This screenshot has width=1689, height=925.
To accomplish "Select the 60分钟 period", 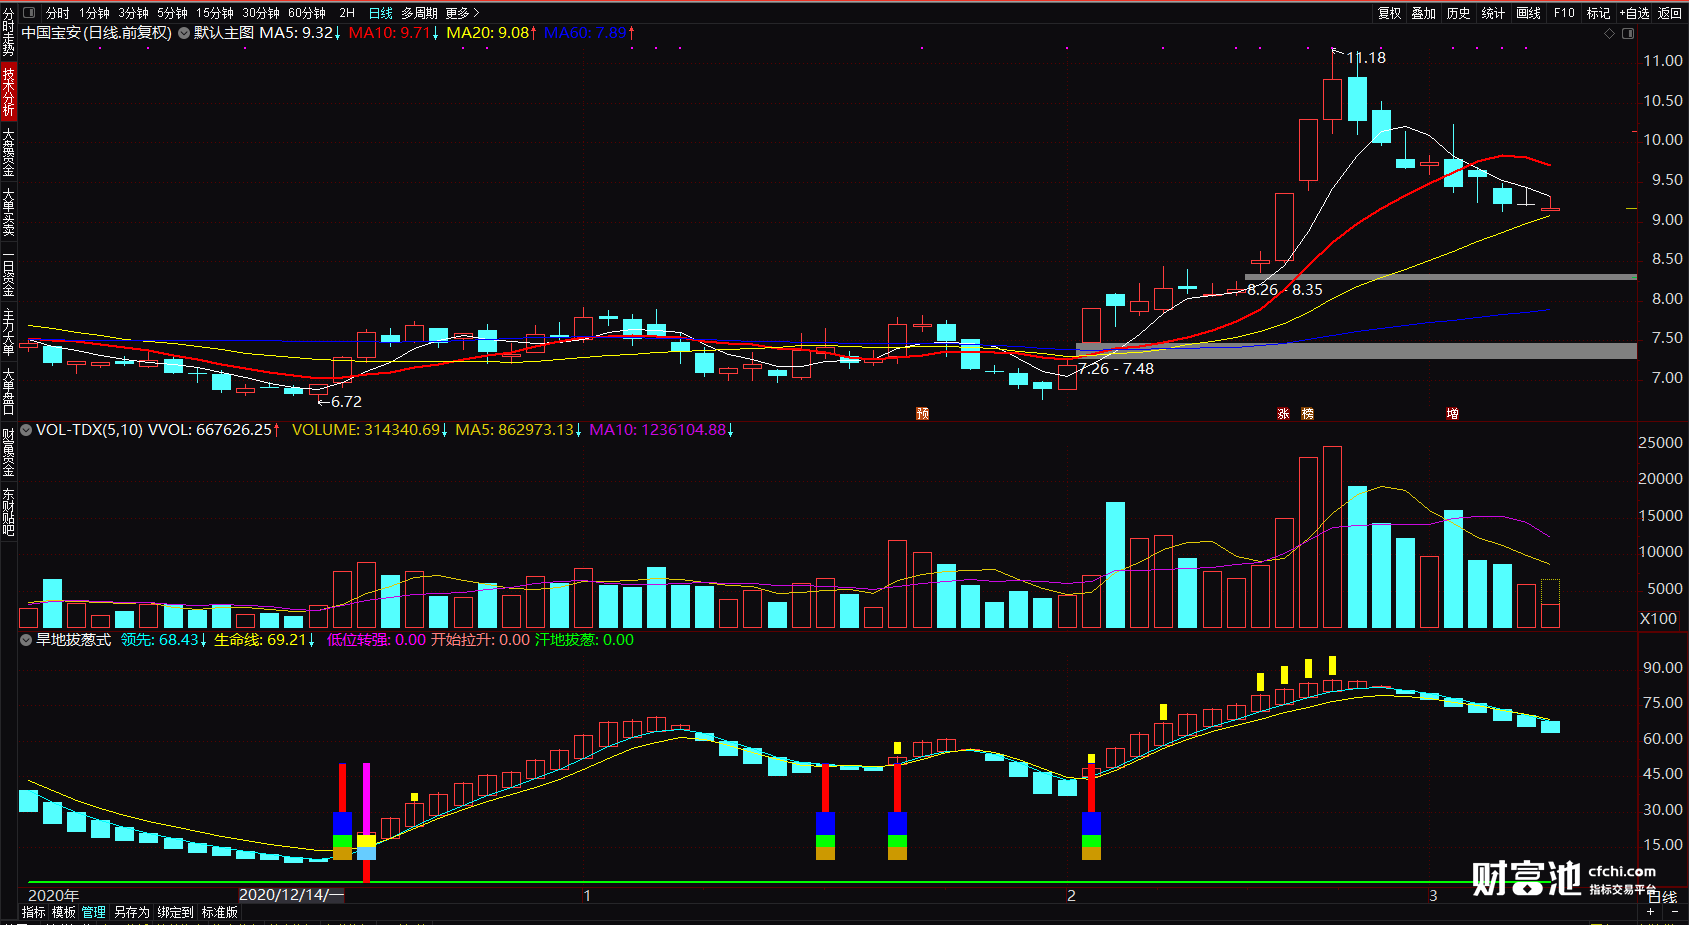I will 307,13.
